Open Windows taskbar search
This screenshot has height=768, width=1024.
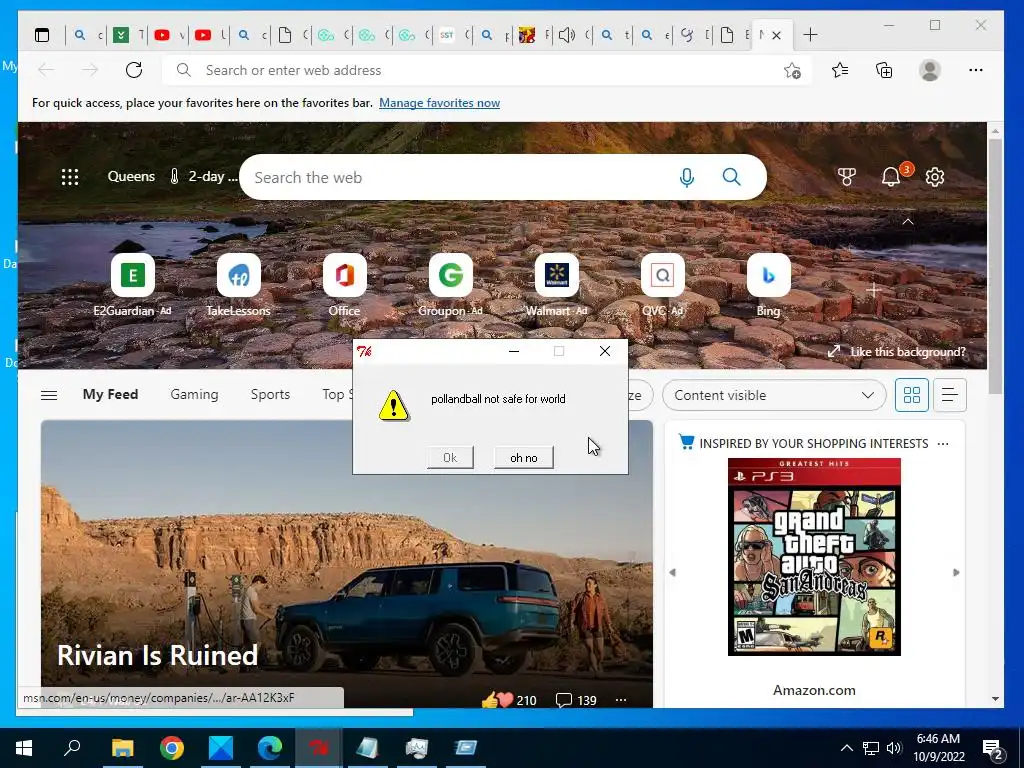72,748
